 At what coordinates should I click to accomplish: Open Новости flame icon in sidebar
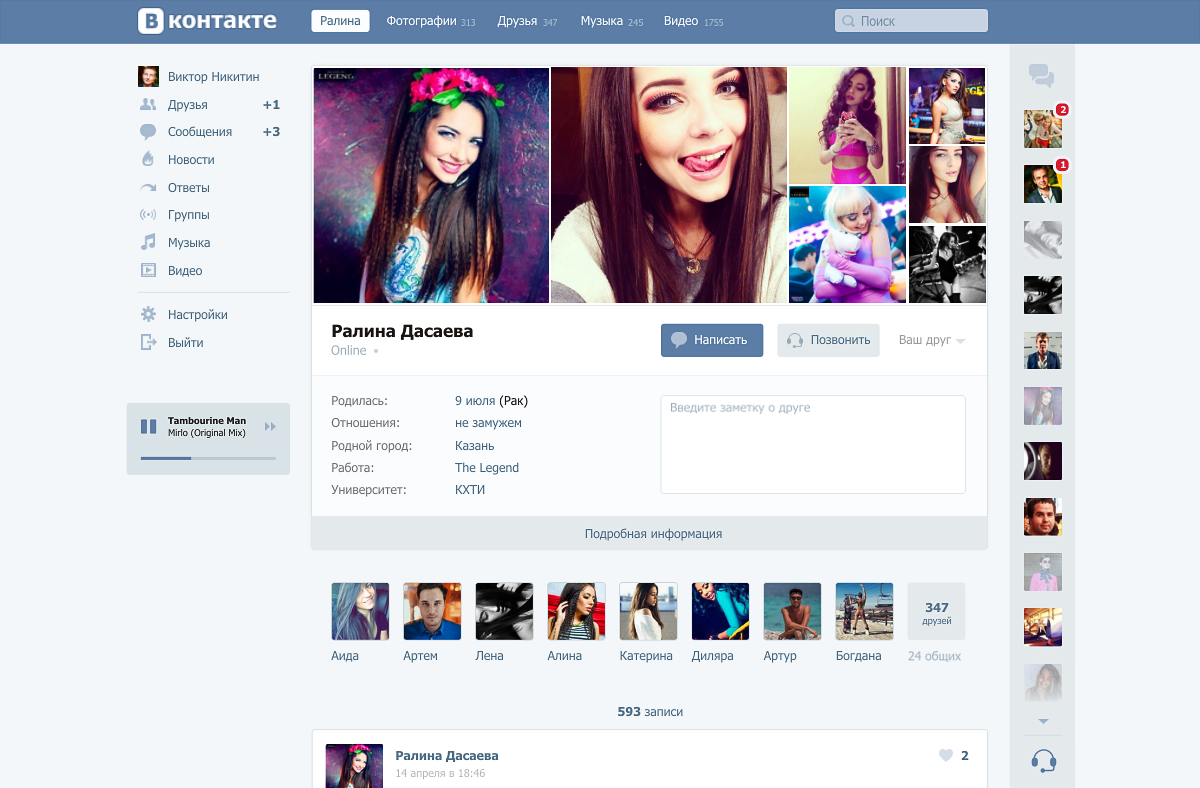(148, 159)
